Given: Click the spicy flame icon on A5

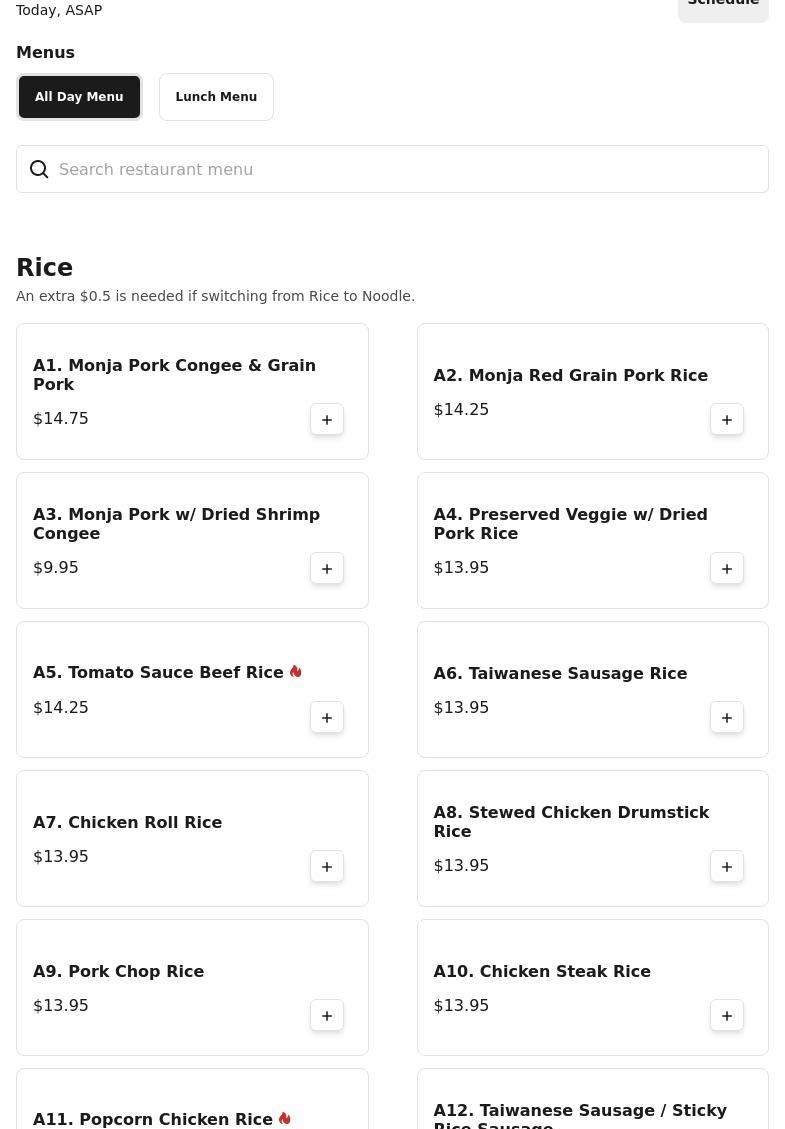Looking at the screenshot, I should 296,672.
